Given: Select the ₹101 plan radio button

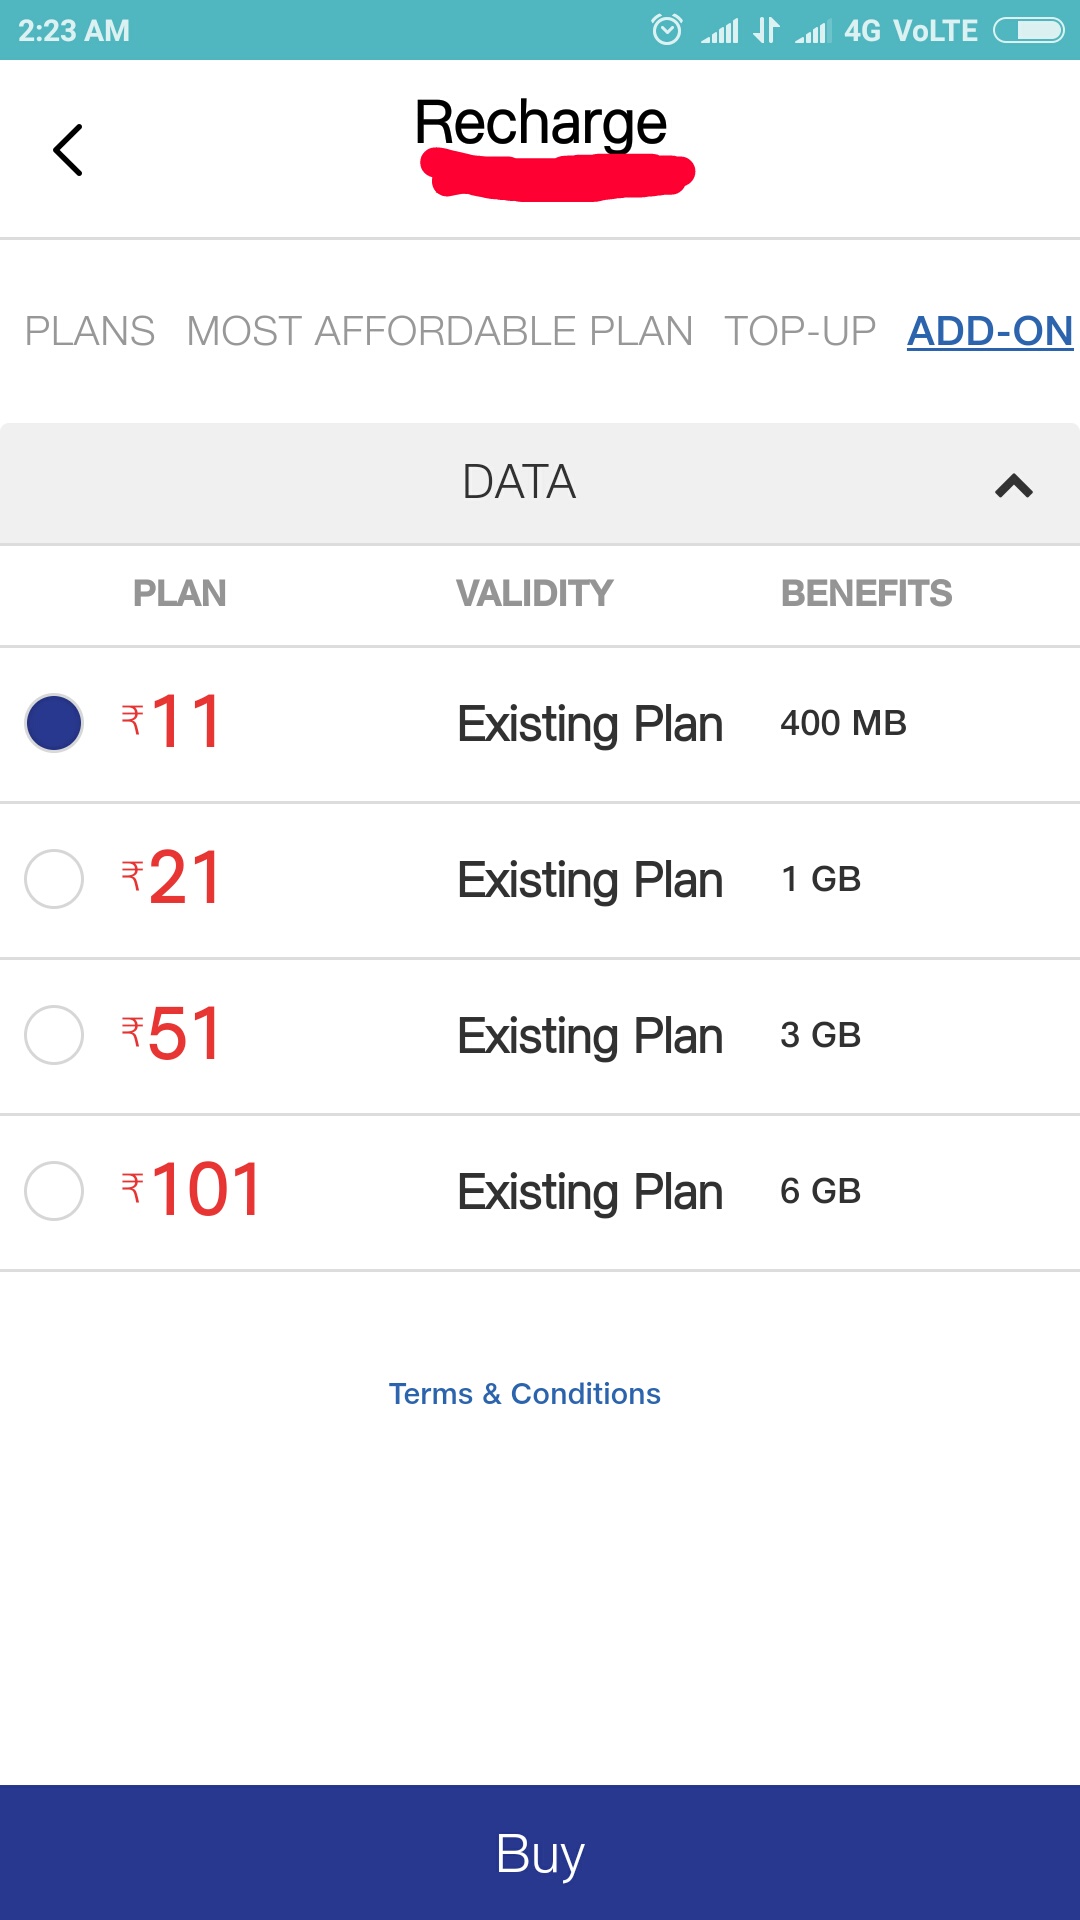Looking at the screenshot, I should click(54, 1191).
